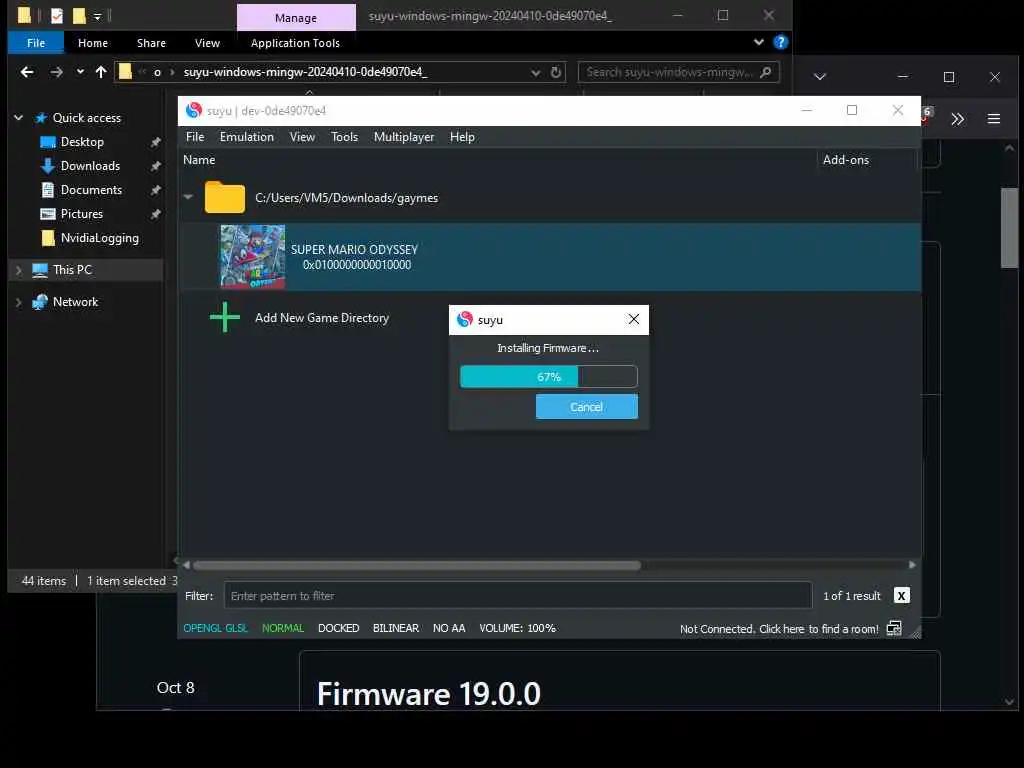This screenshot has height=768, width=1024.
Task: Refresh the File Explorer folder
Action: pos(556,72)
